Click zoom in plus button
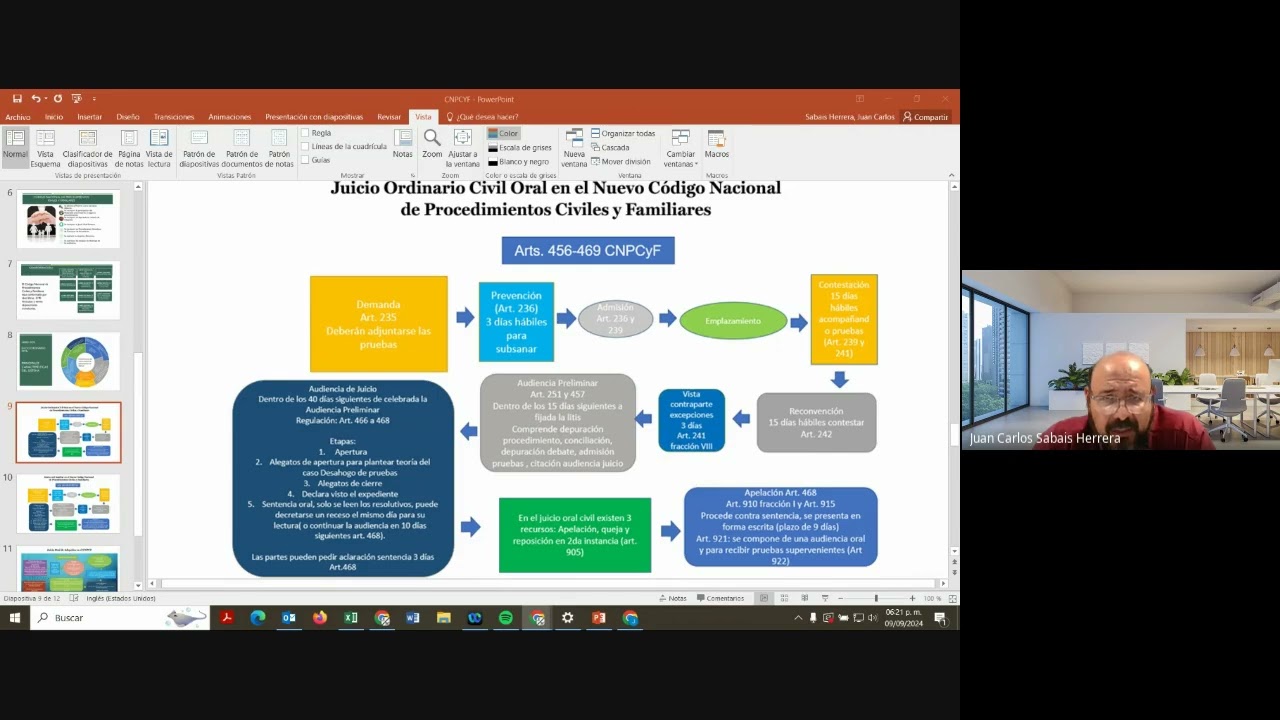1280x720 pixels. click(x=912, y=598)
